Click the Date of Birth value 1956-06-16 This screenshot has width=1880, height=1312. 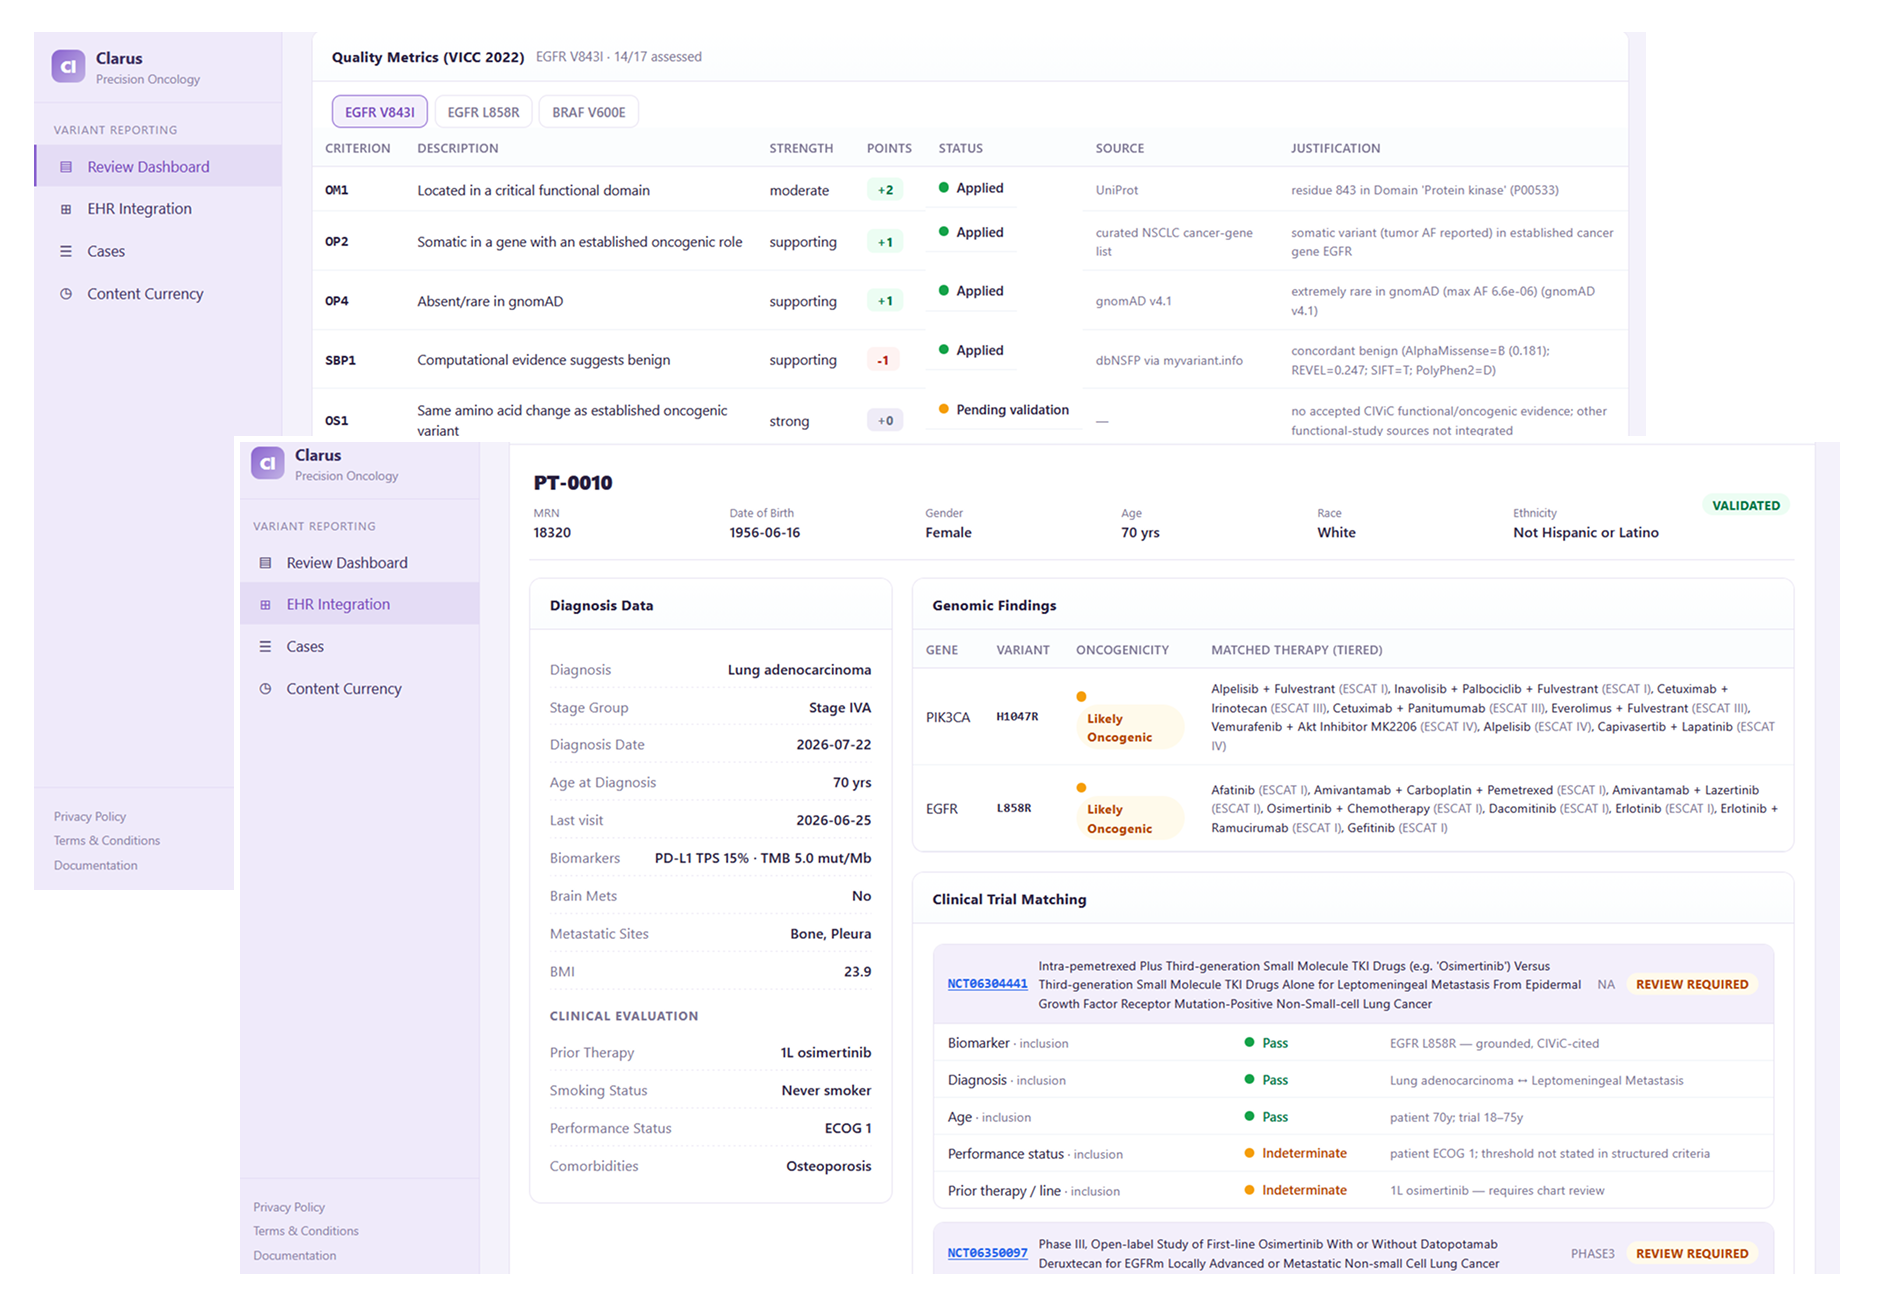(x=765, y=532)
